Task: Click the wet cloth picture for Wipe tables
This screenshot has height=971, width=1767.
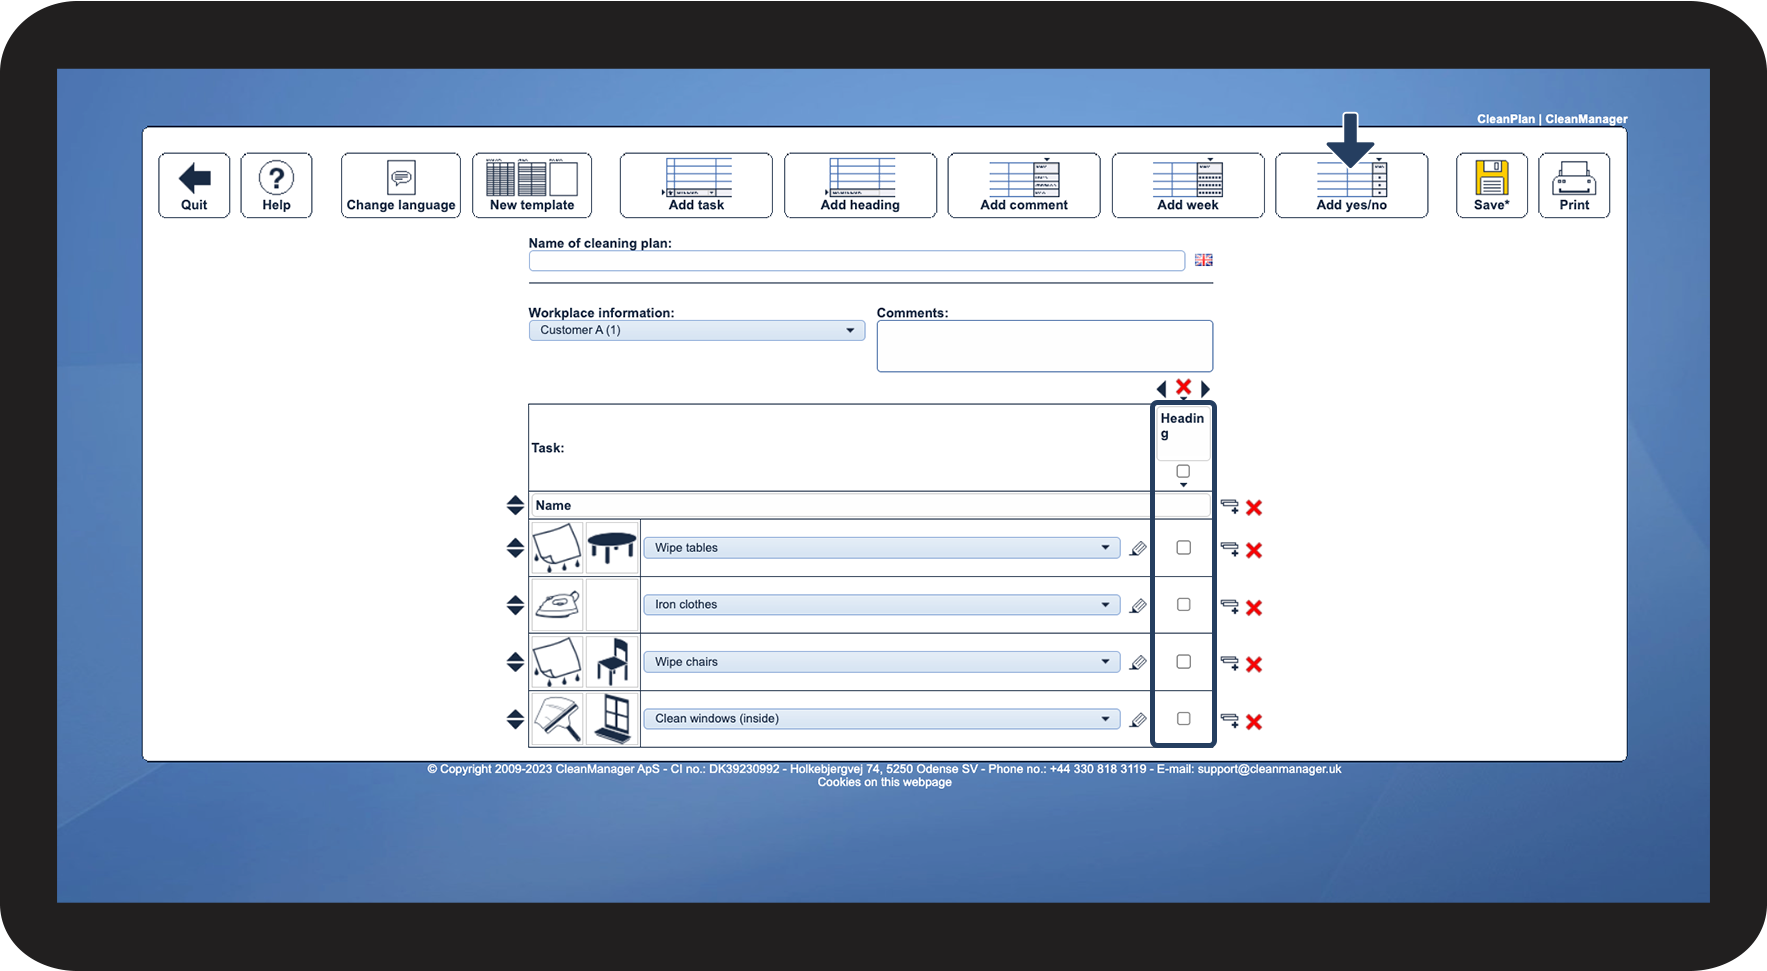Action: point(557,547)
